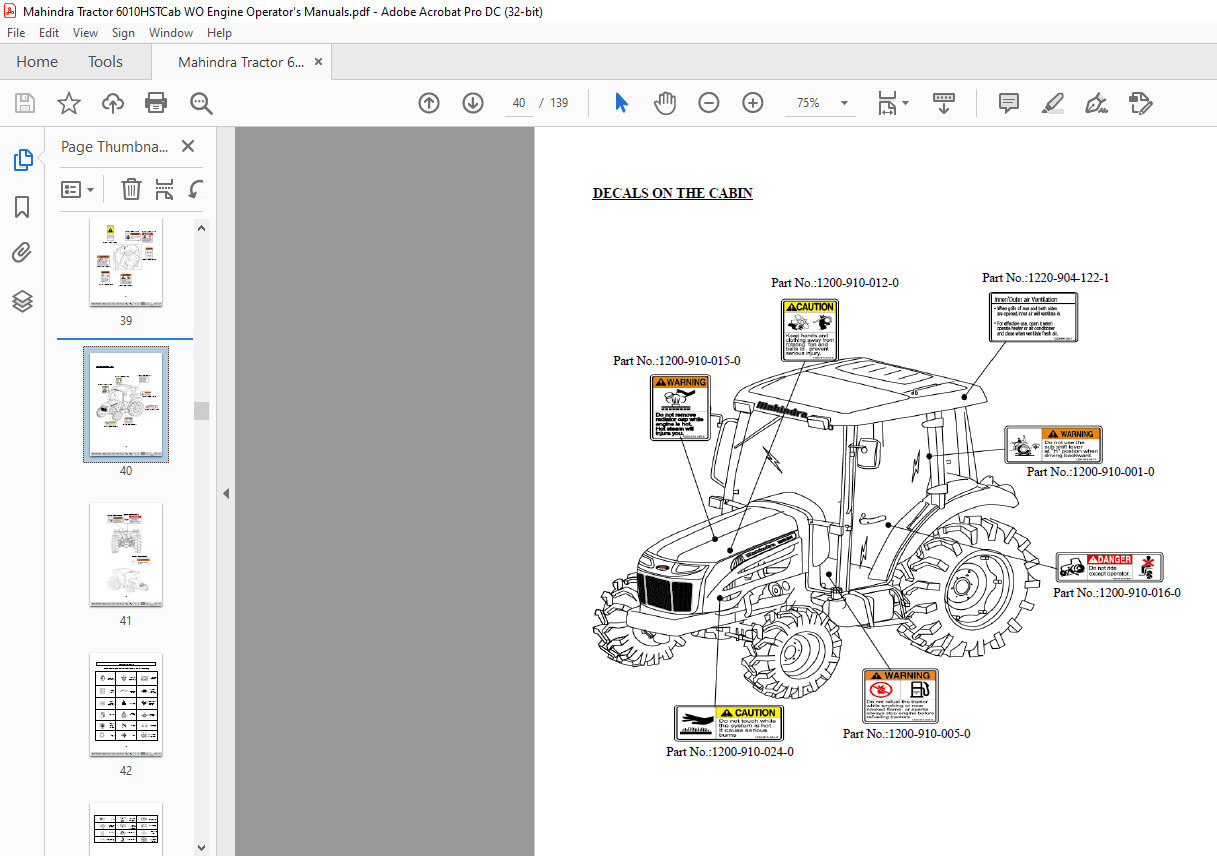This screenshot has height=856, width=1217.
Task: Click Part No.:1200-910-015-0 label
Action: point(676,361)
